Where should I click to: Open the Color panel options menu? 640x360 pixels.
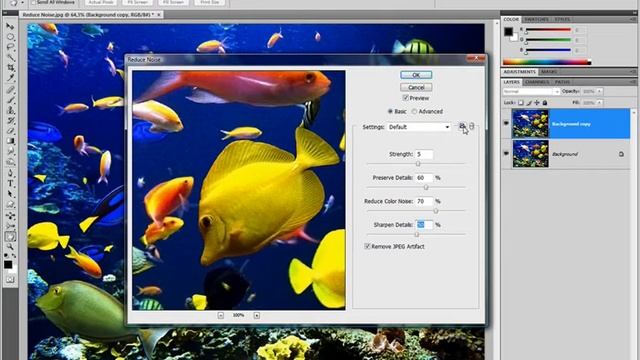(633, 19)
